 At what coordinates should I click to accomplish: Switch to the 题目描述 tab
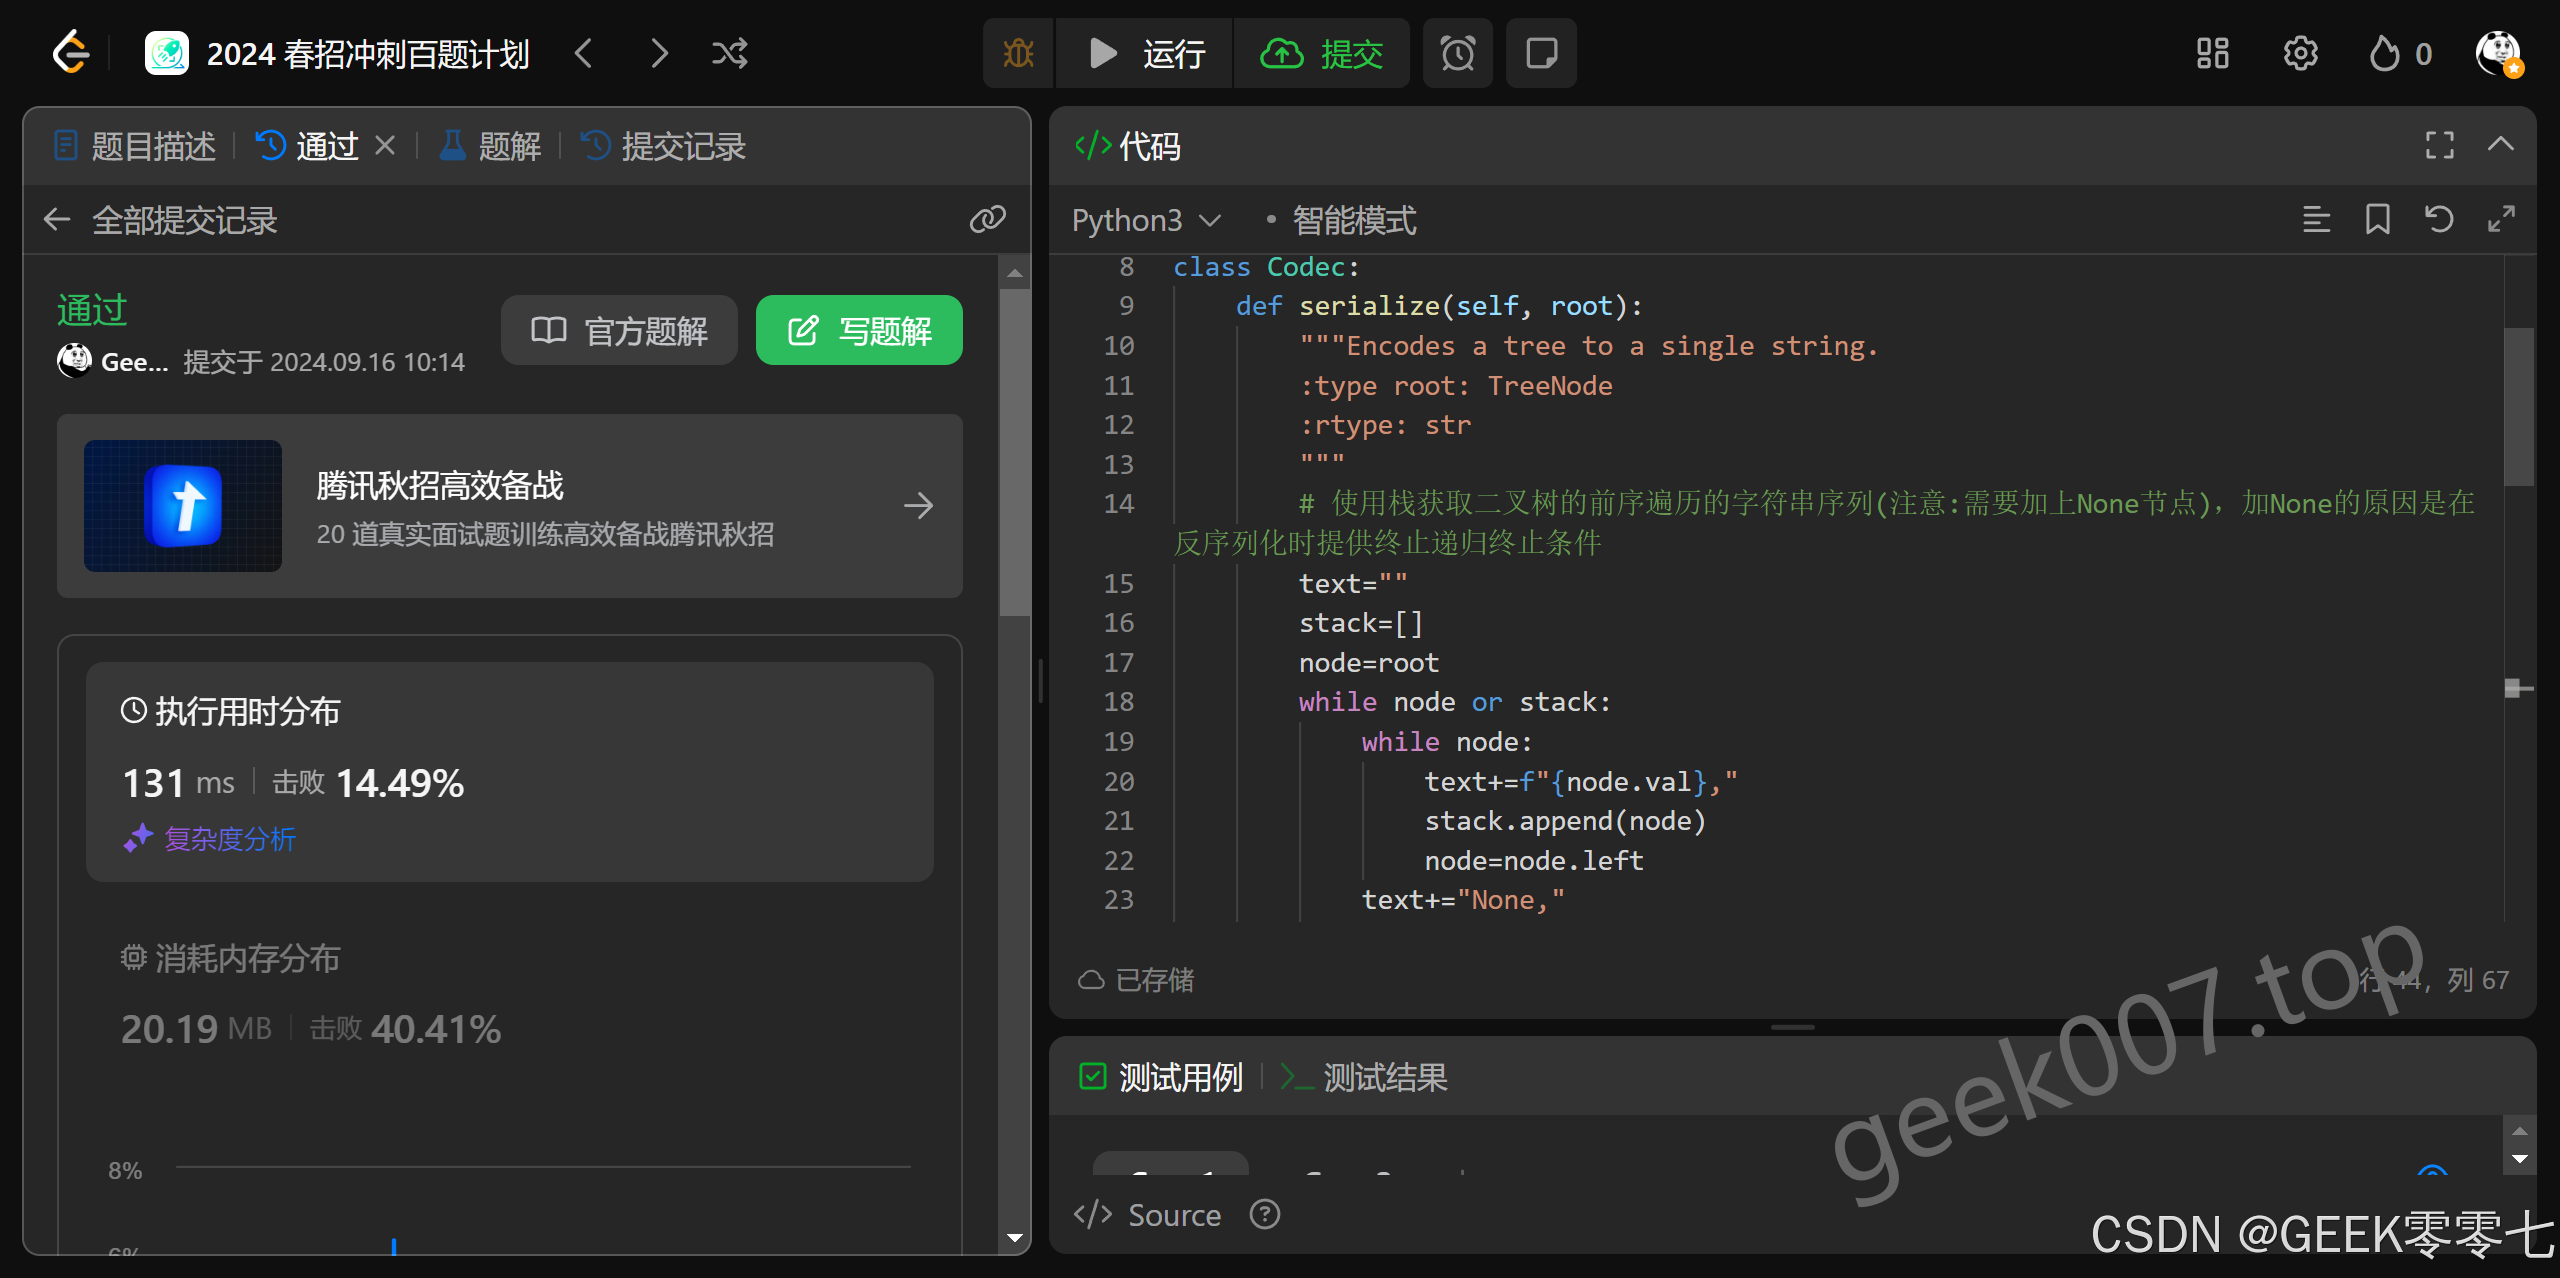coord(135,146)
